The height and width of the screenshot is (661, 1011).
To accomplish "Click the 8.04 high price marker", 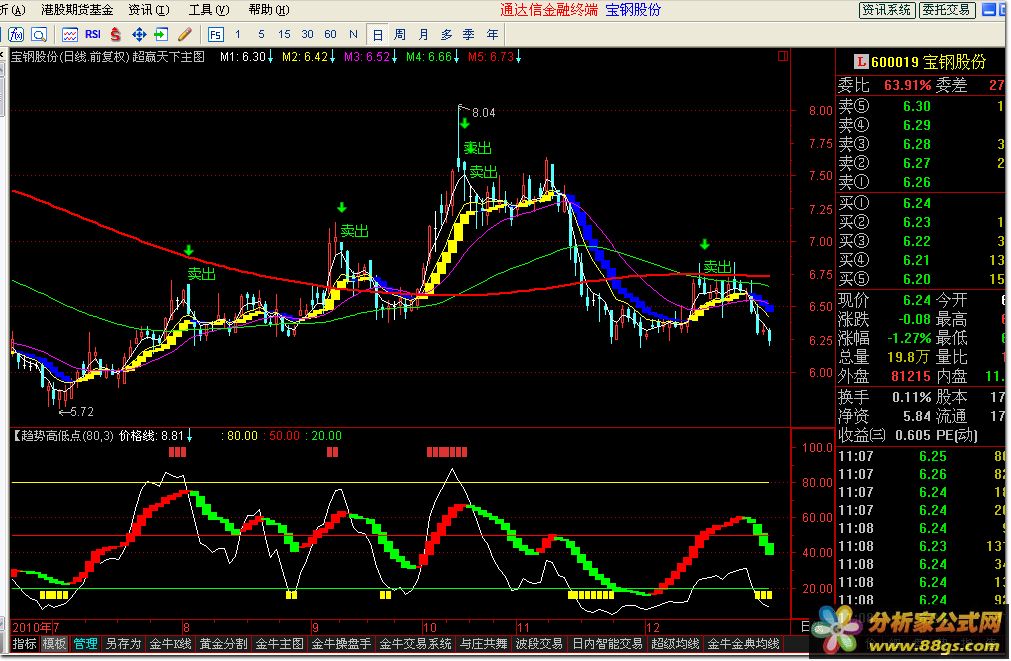I will click(x=484, y=113).
